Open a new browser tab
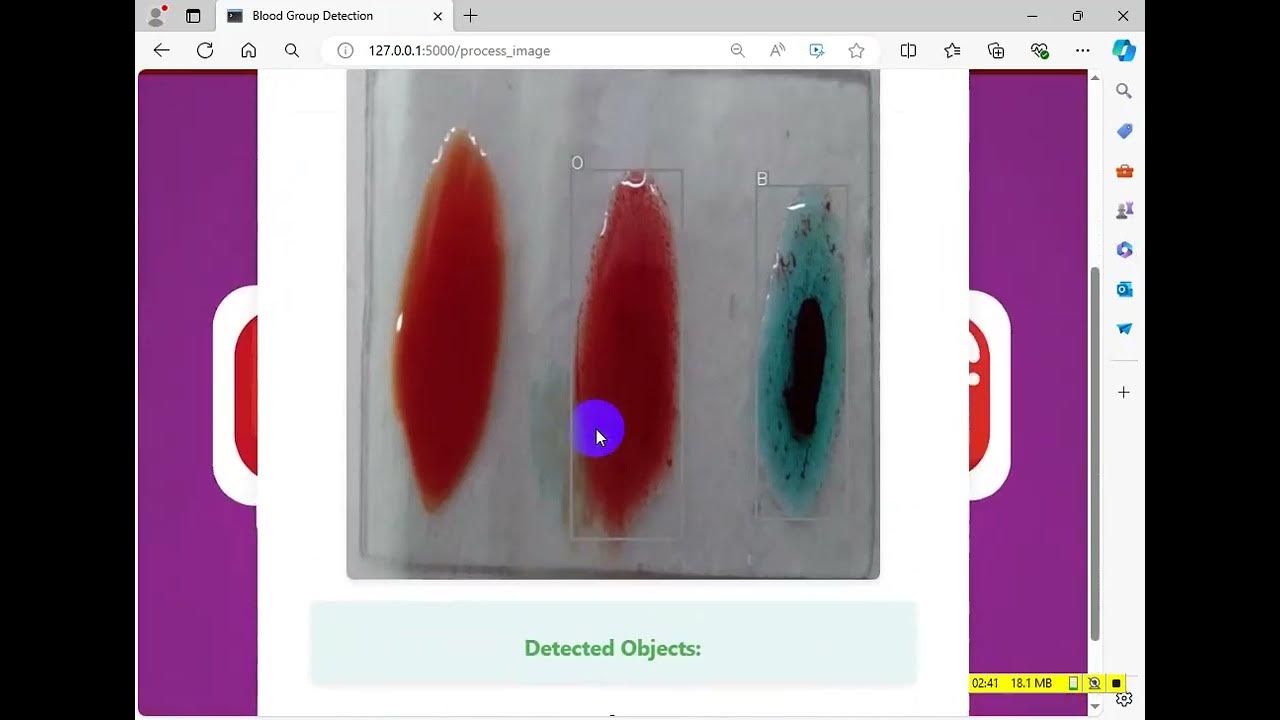This screenshot has height=720, width=1280. coord(470,16)
